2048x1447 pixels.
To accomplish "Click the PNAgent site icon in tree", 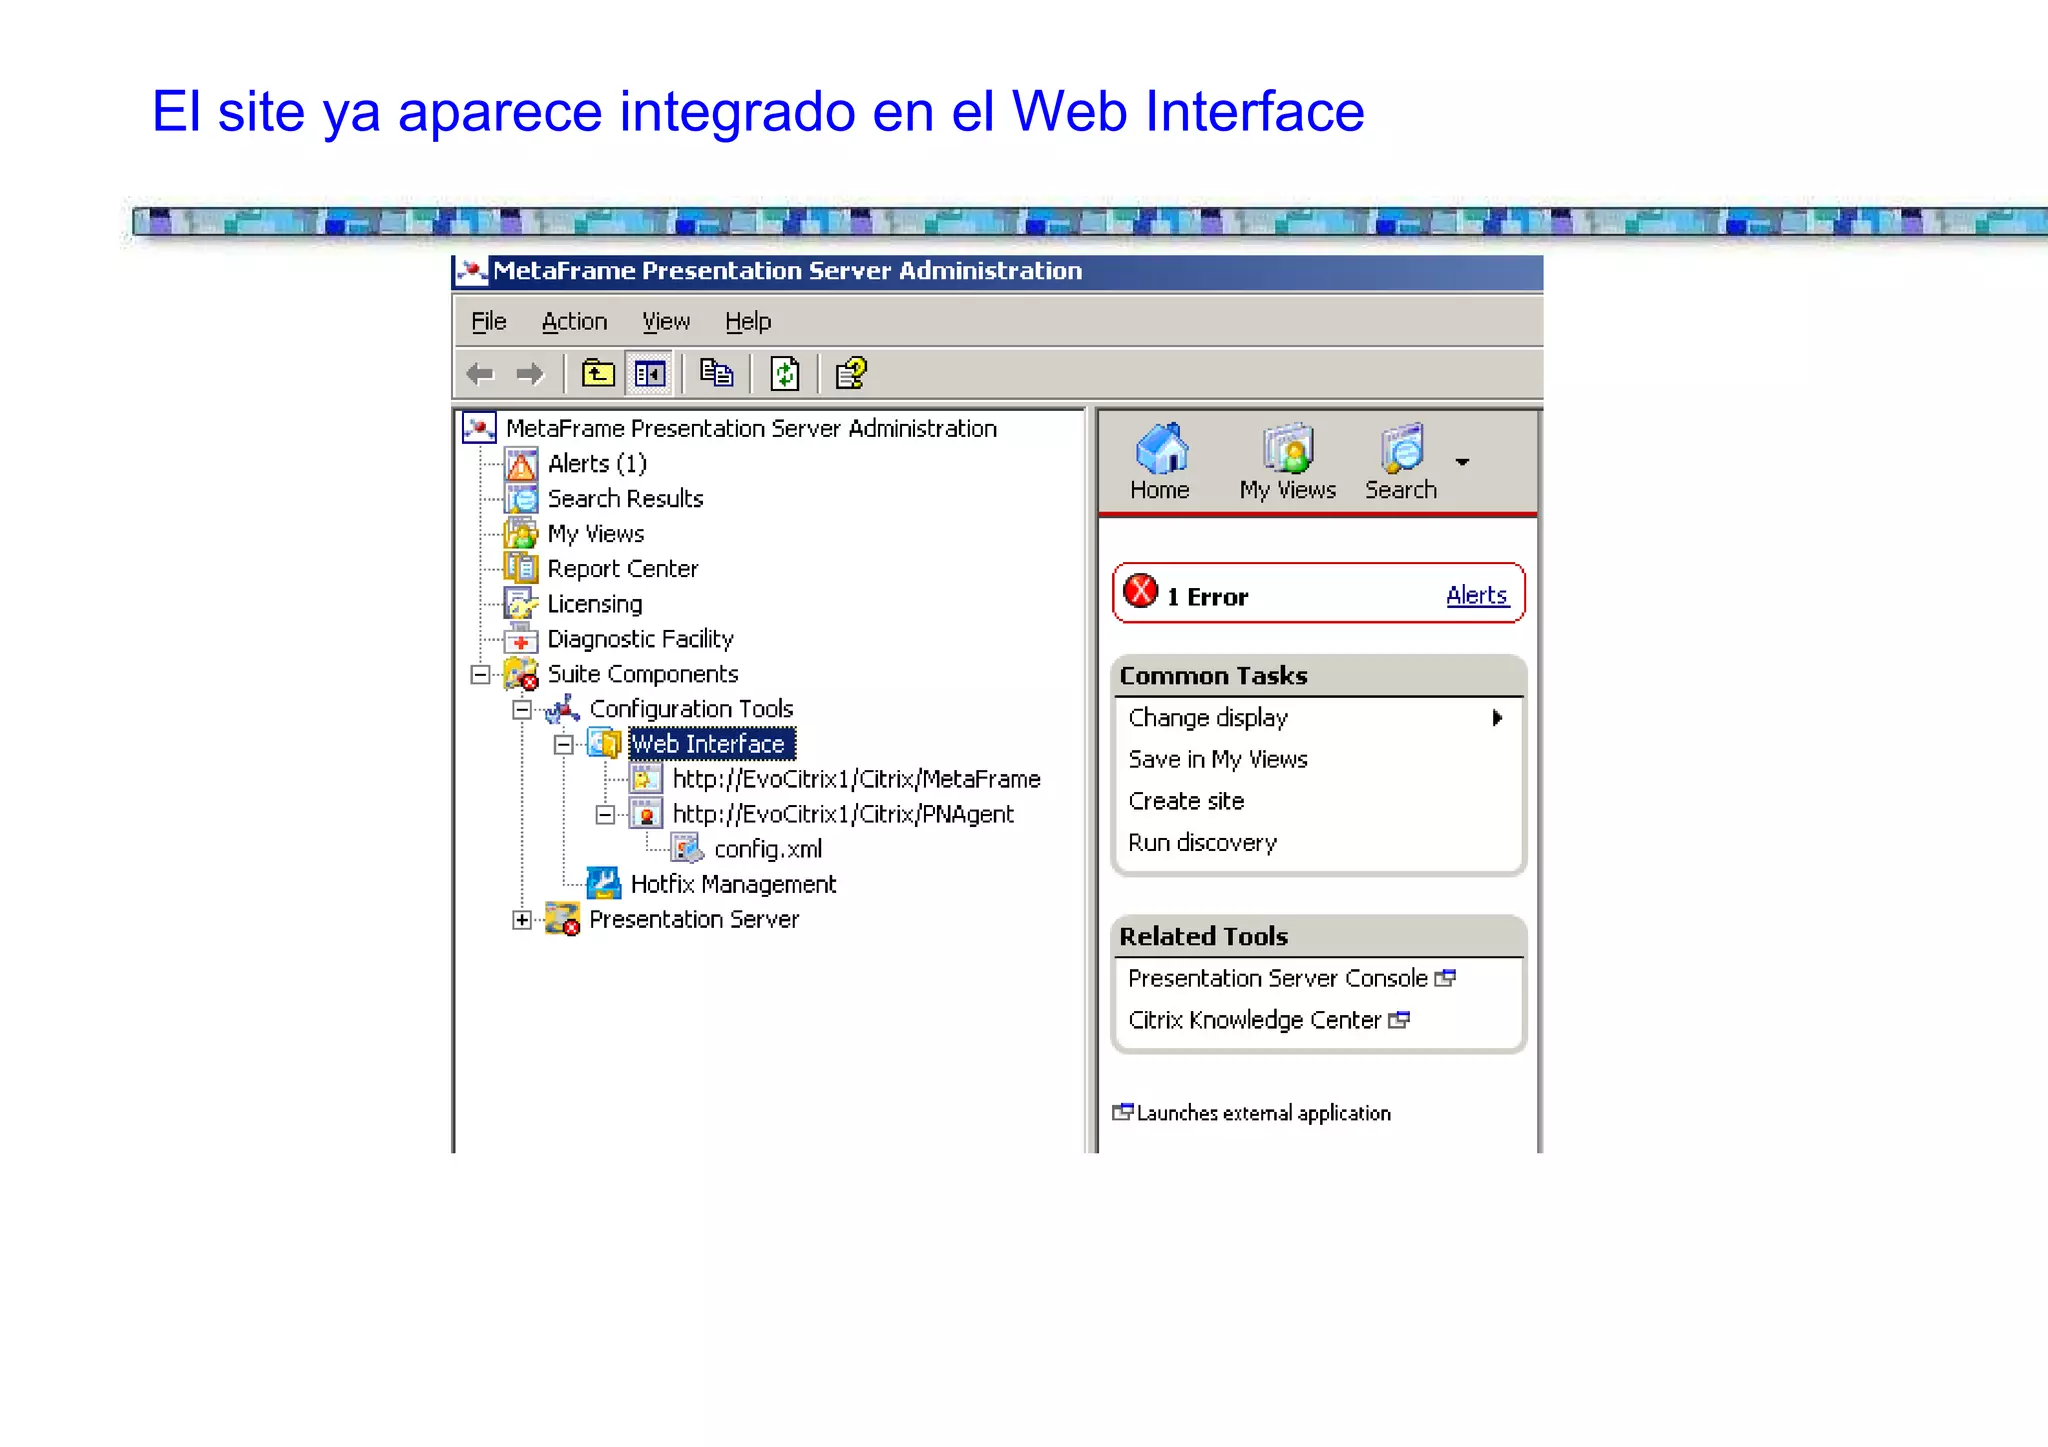I will (646, 814).
